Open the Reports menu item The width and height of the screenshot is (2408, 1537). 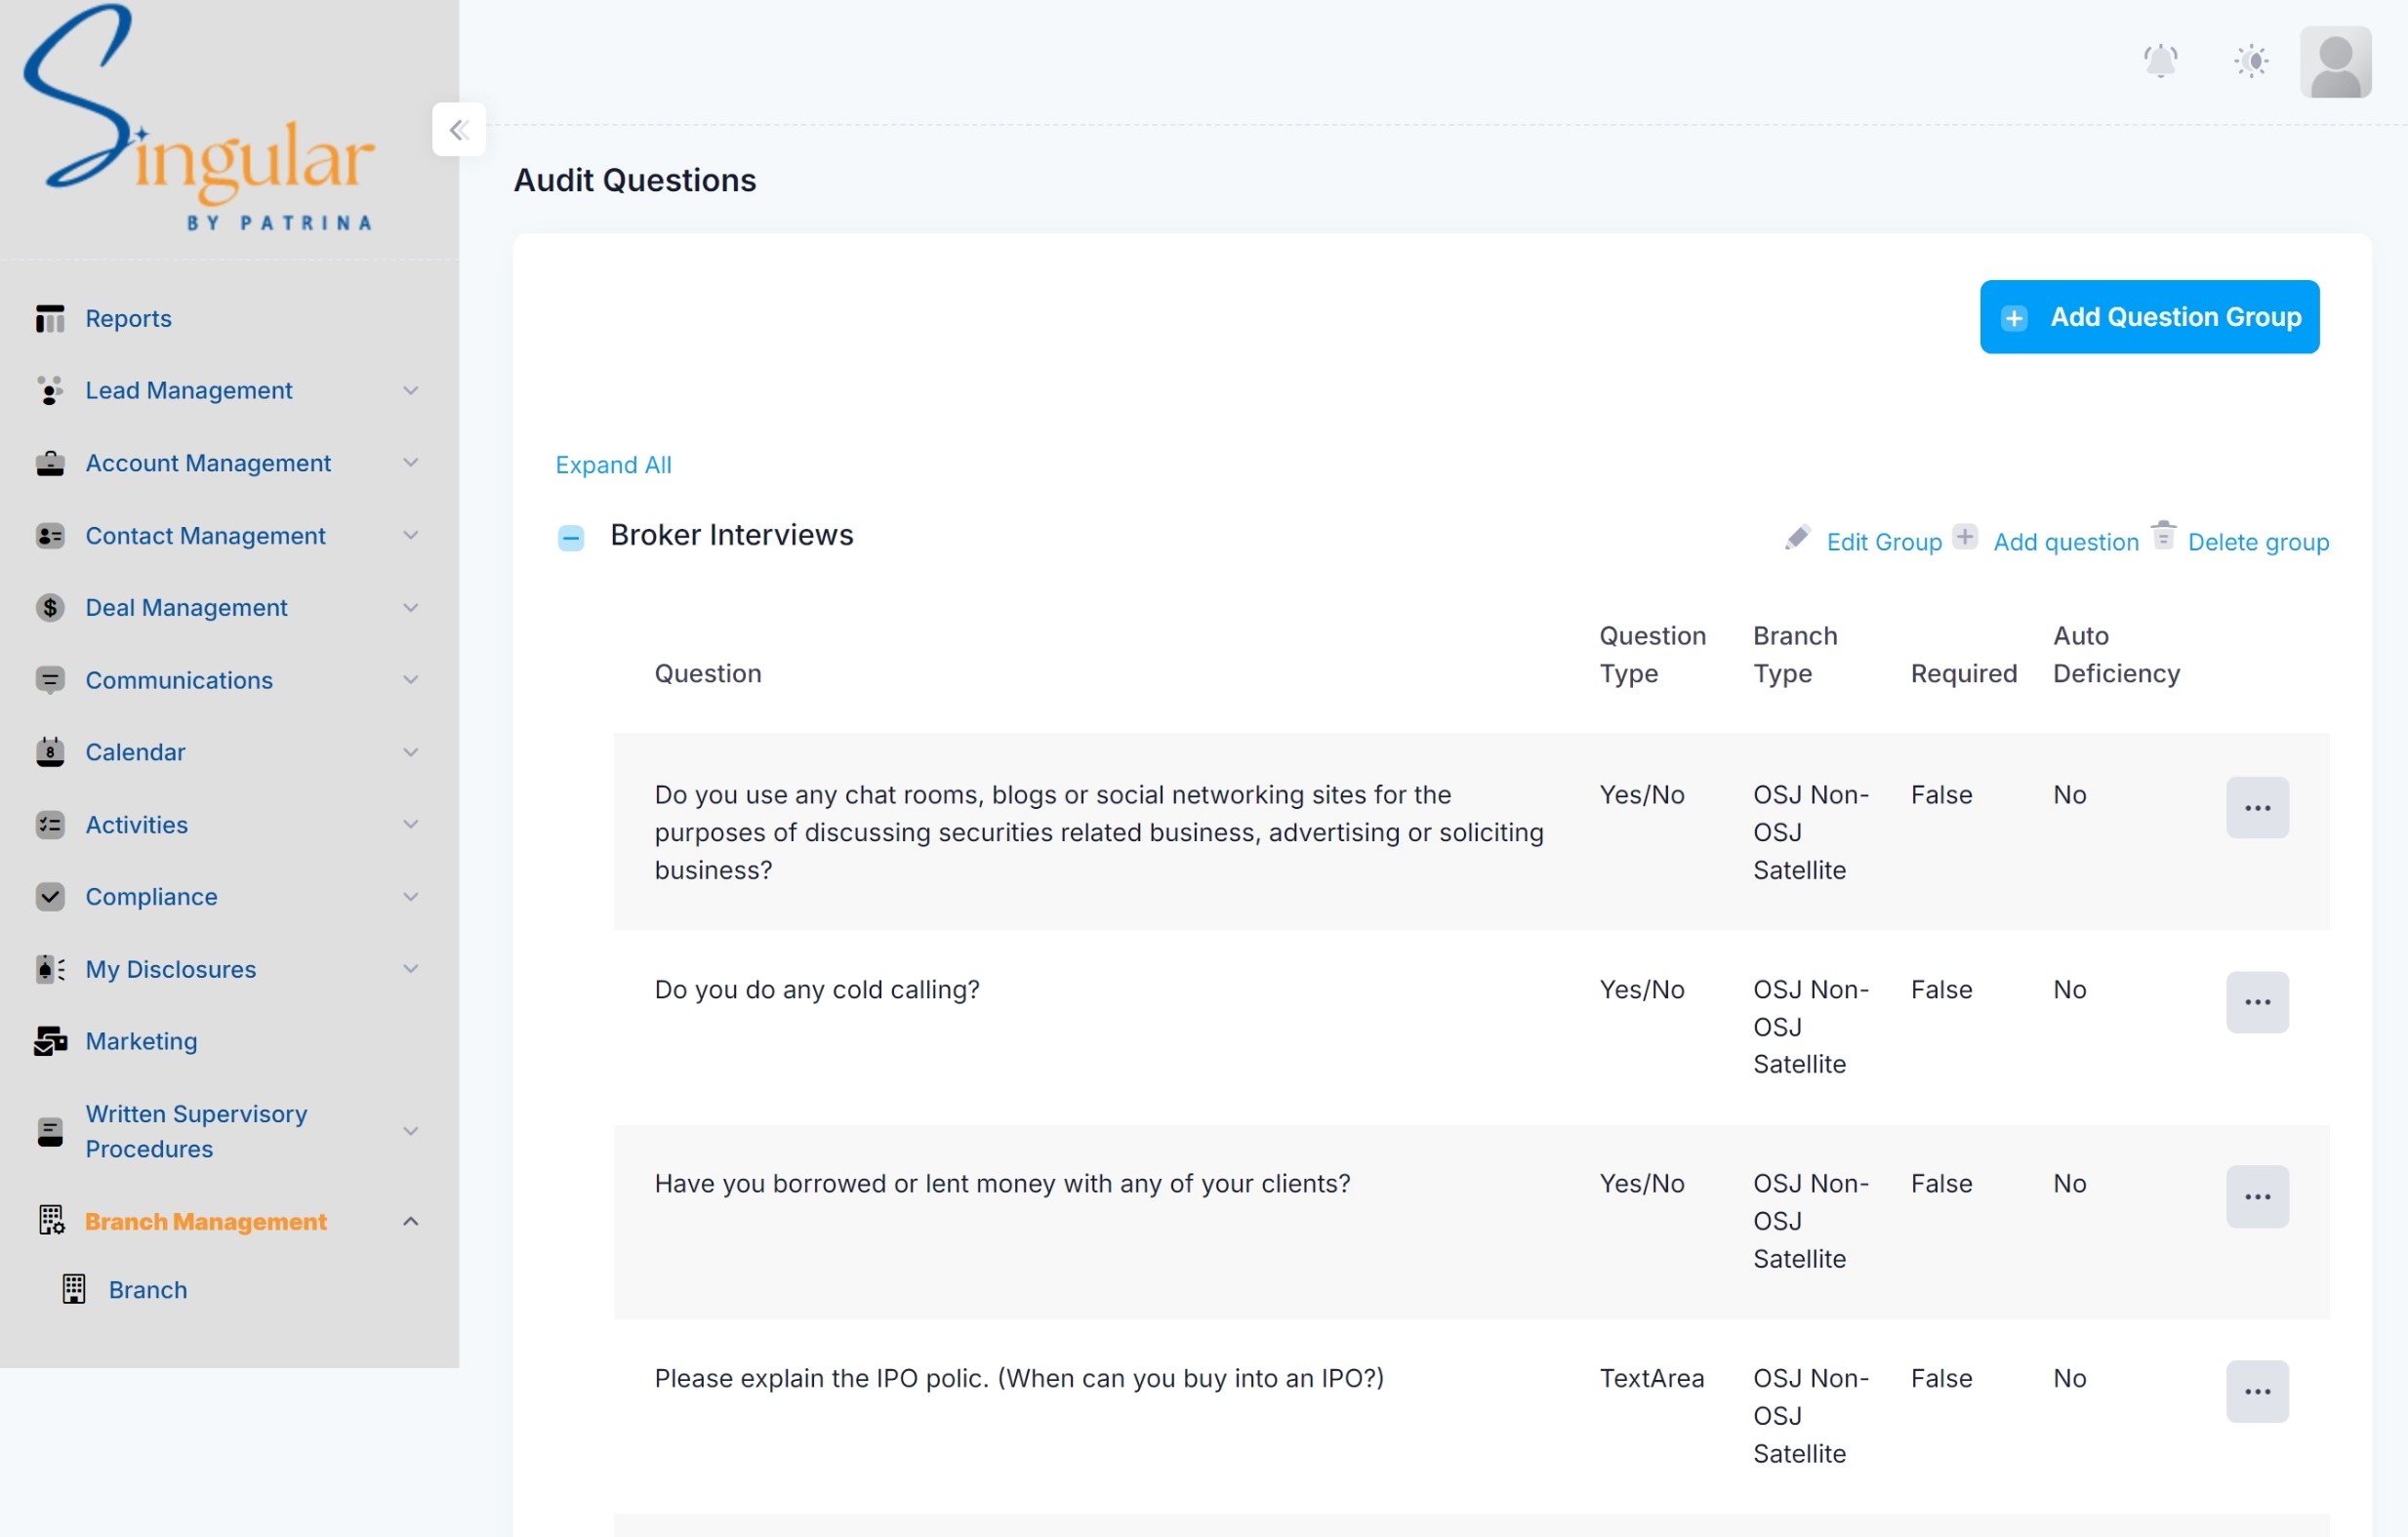pyautogui.click(x=128, y=318)
